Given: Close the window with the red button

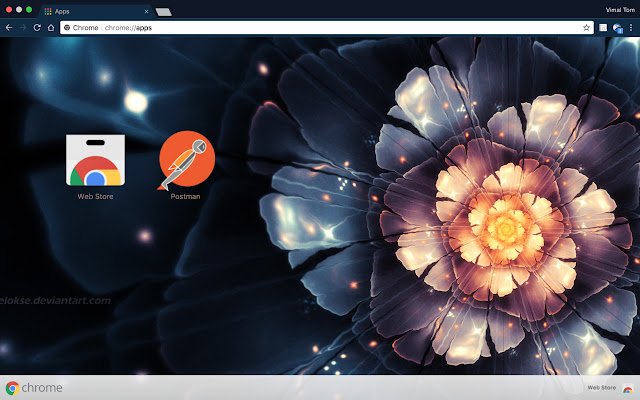Looking at the screenshot, I should point(9,9).
